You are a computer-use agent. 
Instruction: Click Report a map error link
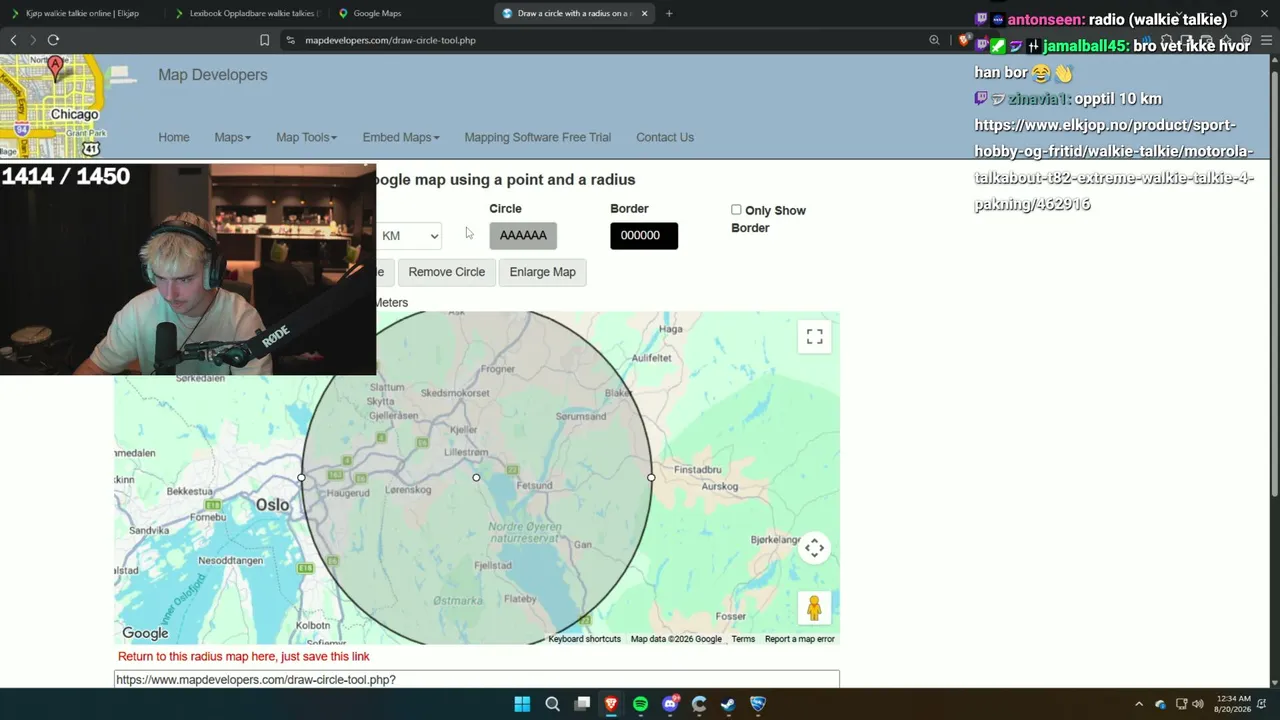[799, 639]
